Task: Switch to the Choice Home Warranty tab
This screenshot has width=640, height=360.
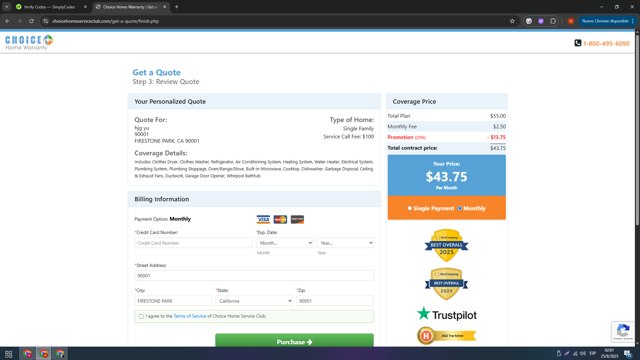Action: tap(130, 7)
